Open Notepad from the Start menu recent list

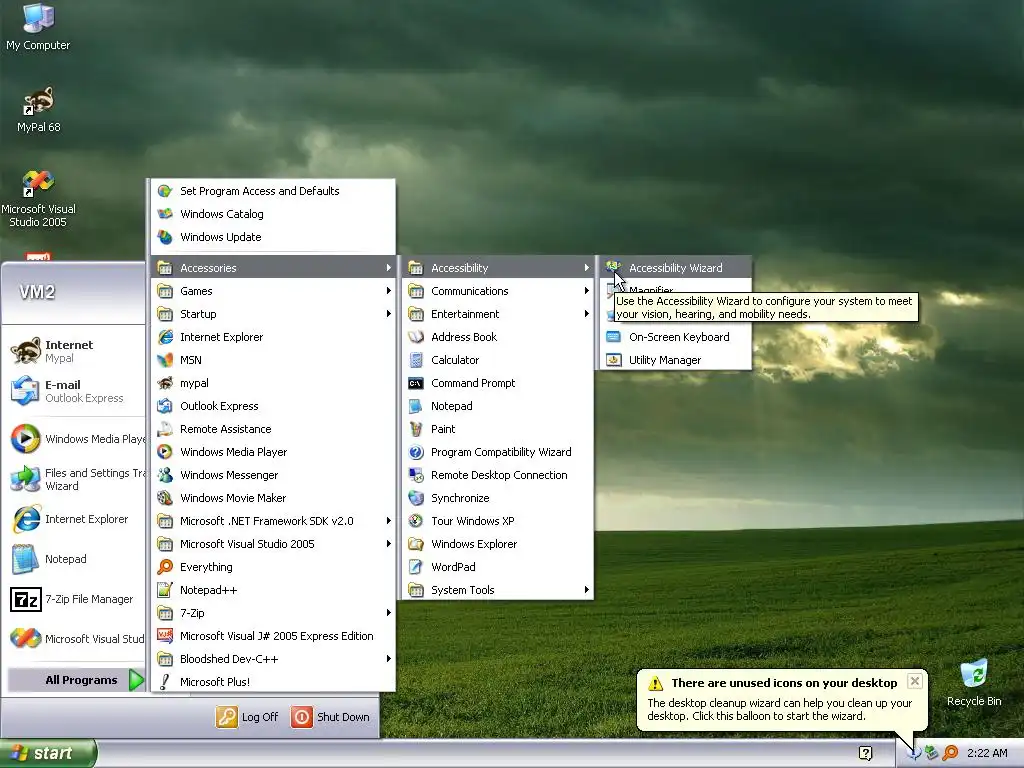[x=74, y=559]
